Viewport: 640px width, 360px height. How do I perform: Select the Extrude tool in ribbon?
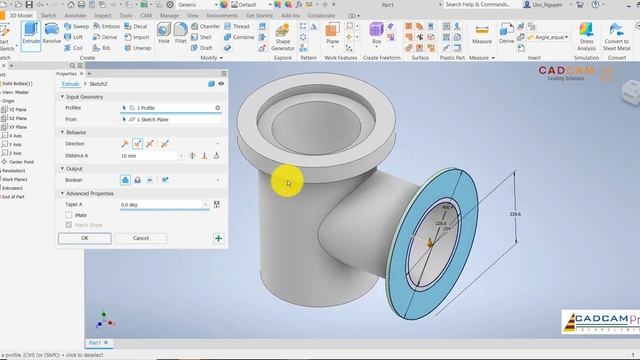coord(31,34)
